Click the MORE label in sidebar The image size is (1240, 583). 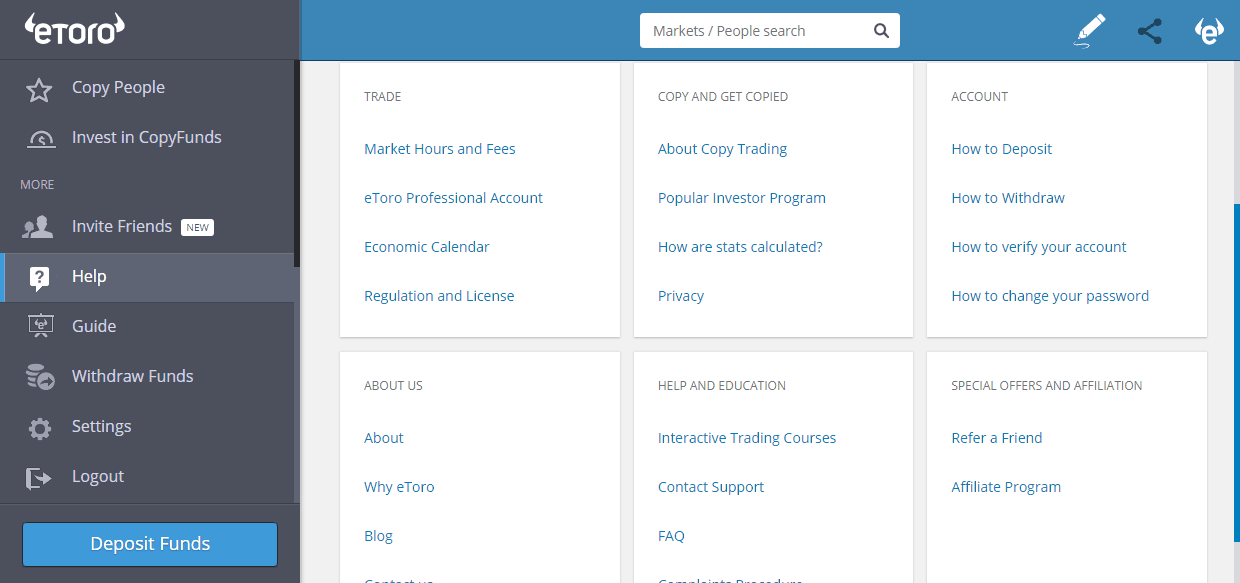pyautogui.click(x=37, y=185)
